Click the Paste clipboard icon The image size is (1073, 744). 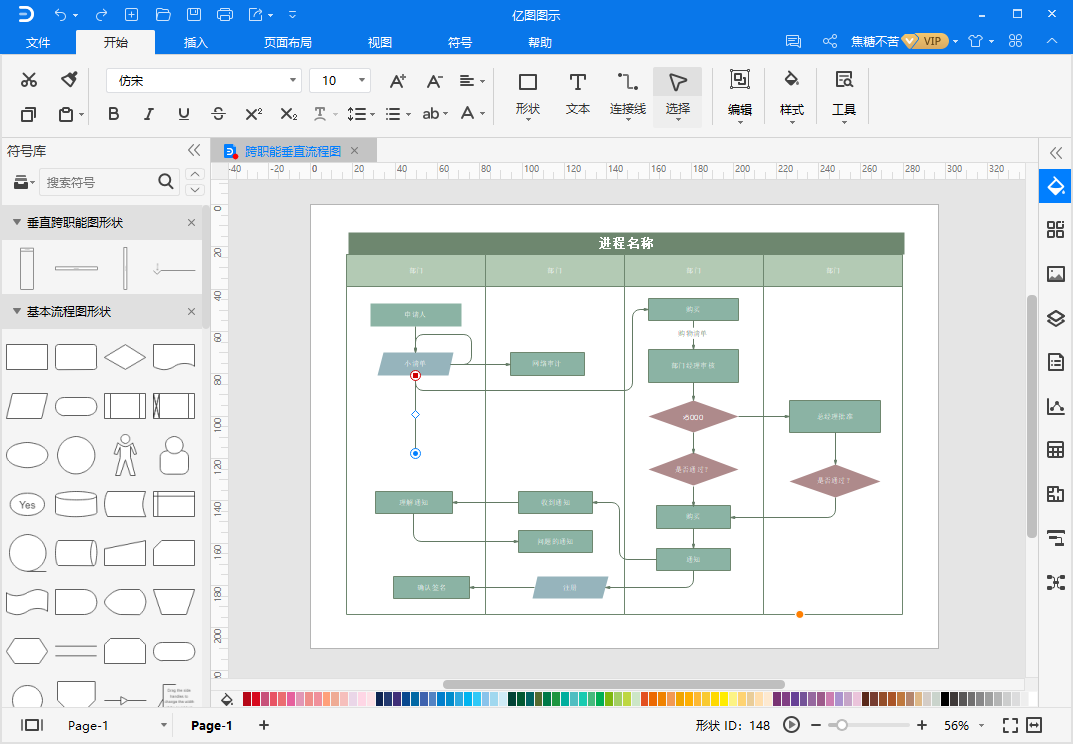pos(66,114)
